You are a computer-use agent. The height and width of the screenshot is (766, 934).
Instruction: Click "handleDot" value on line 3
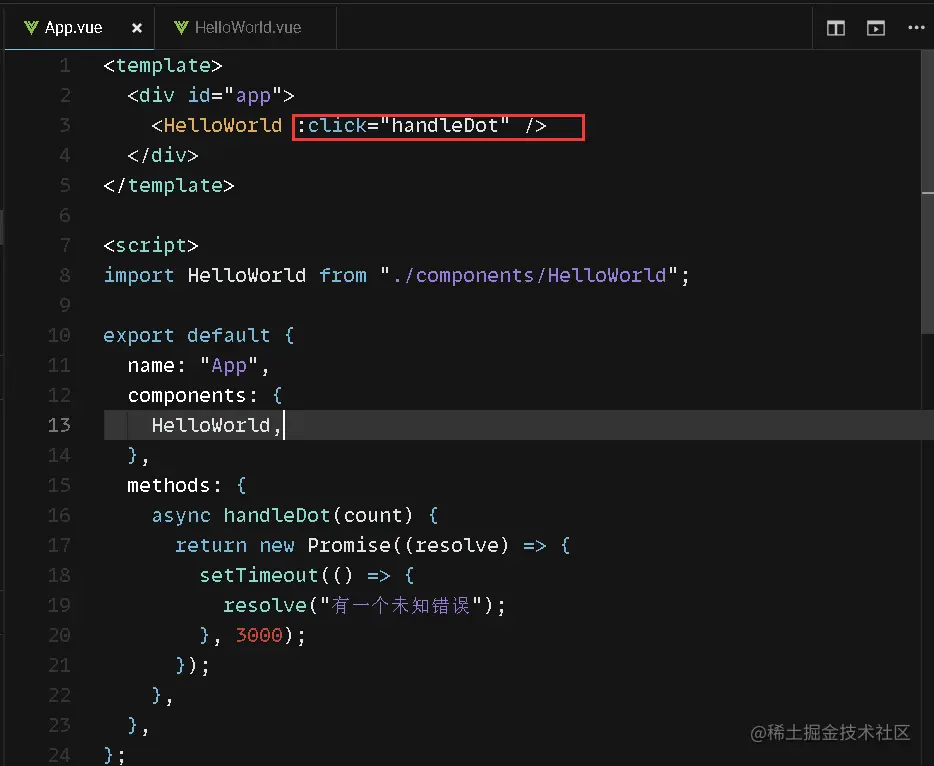coord(444,125)
